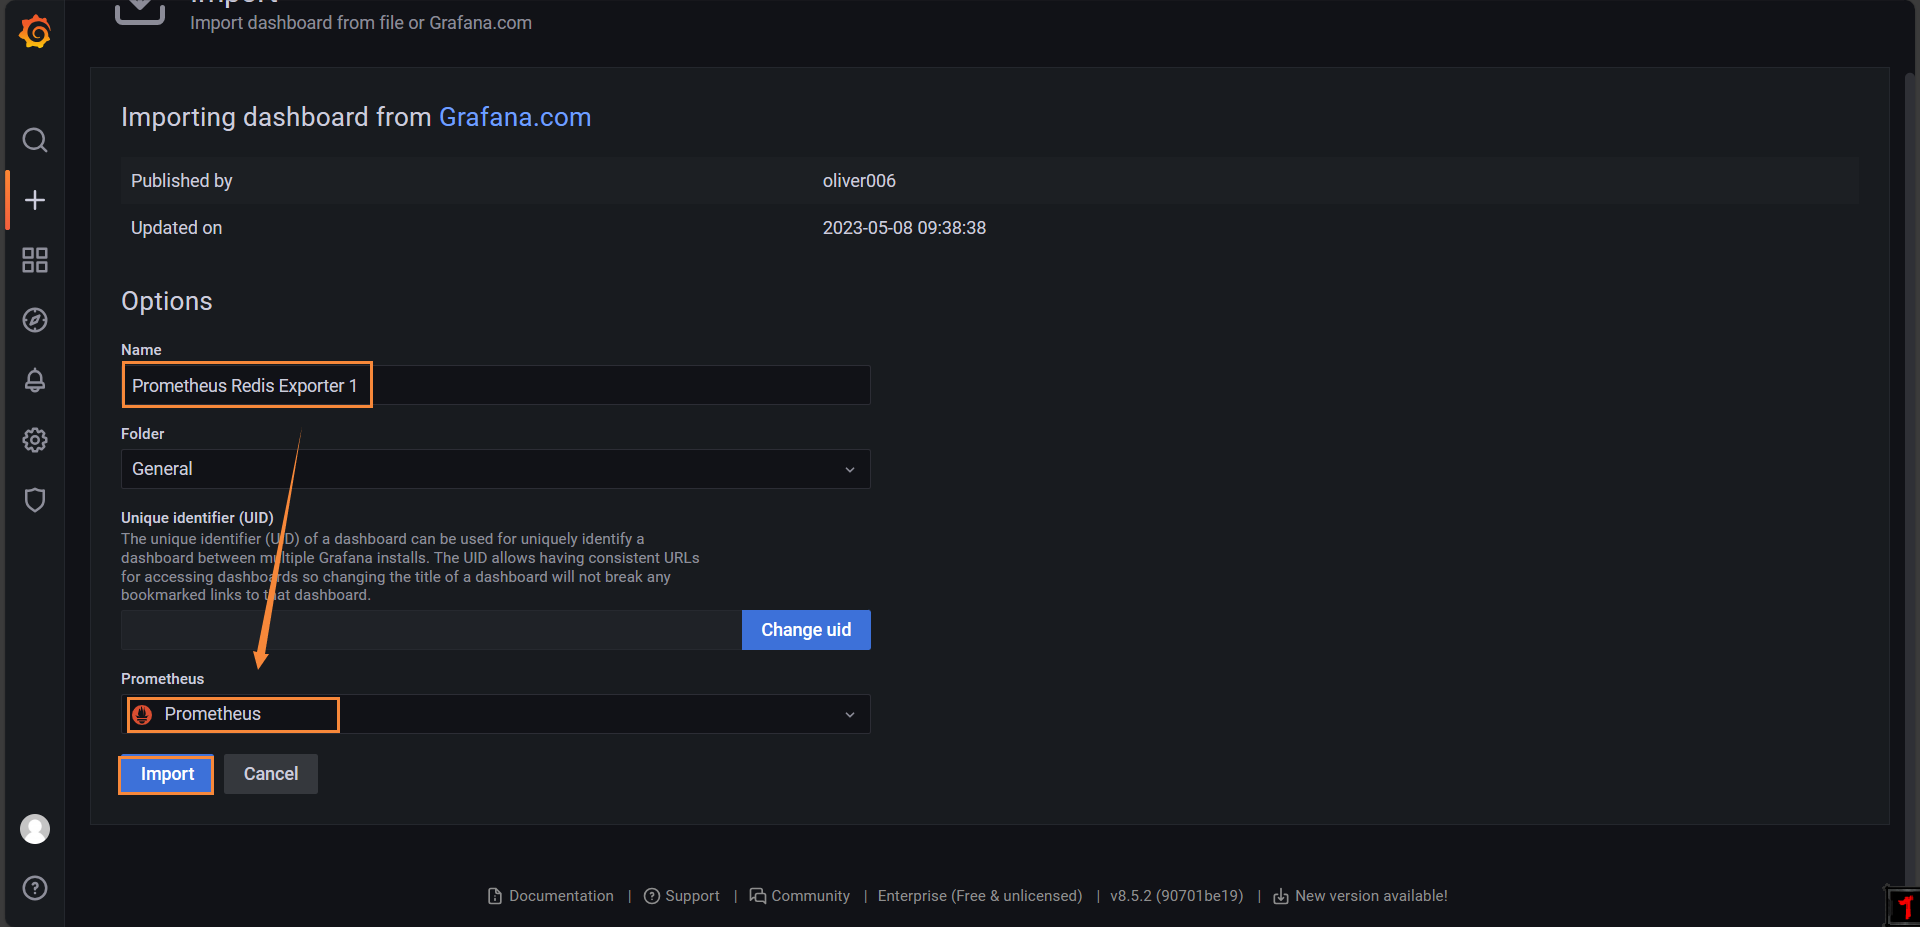Click the Import button
The image size is (1920, 927).
pyautogui.click(x=167, y=774)
